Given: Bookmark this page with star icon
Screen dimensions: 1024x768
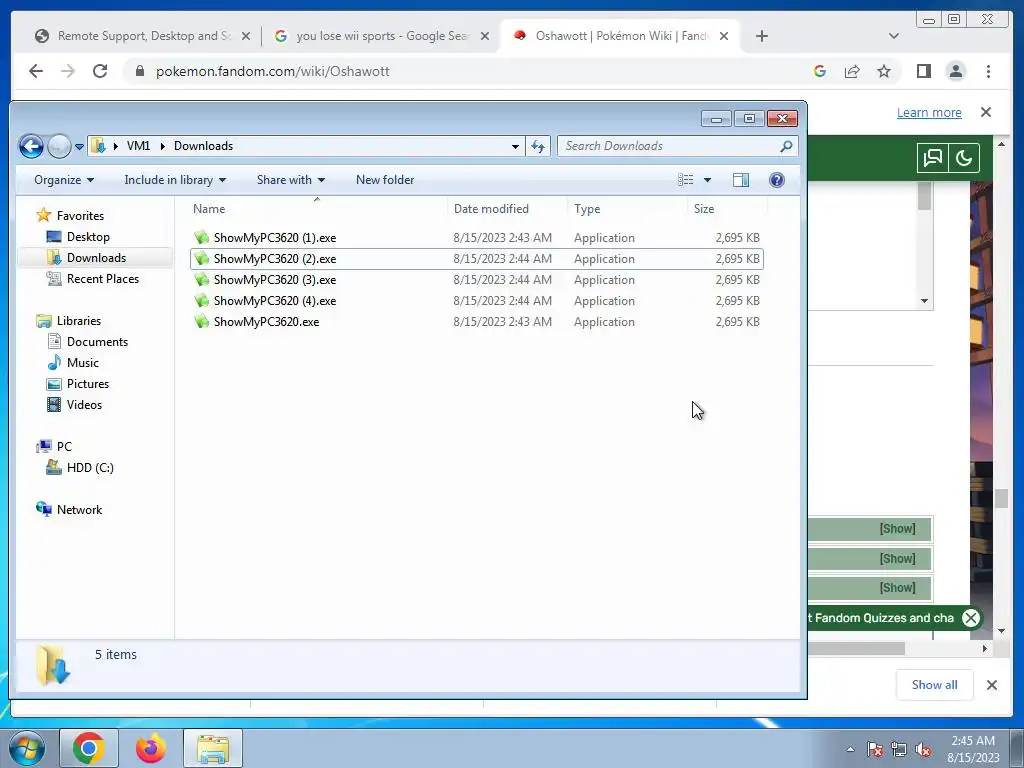Looking at the screenshot, I should point(884,71).
